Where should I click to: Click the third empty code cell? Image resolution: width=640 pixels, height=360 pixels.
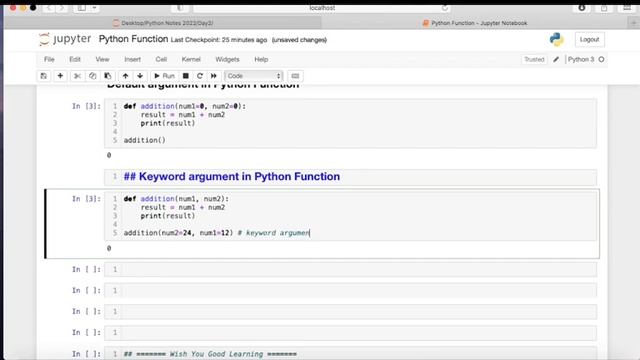click(350, 312)
